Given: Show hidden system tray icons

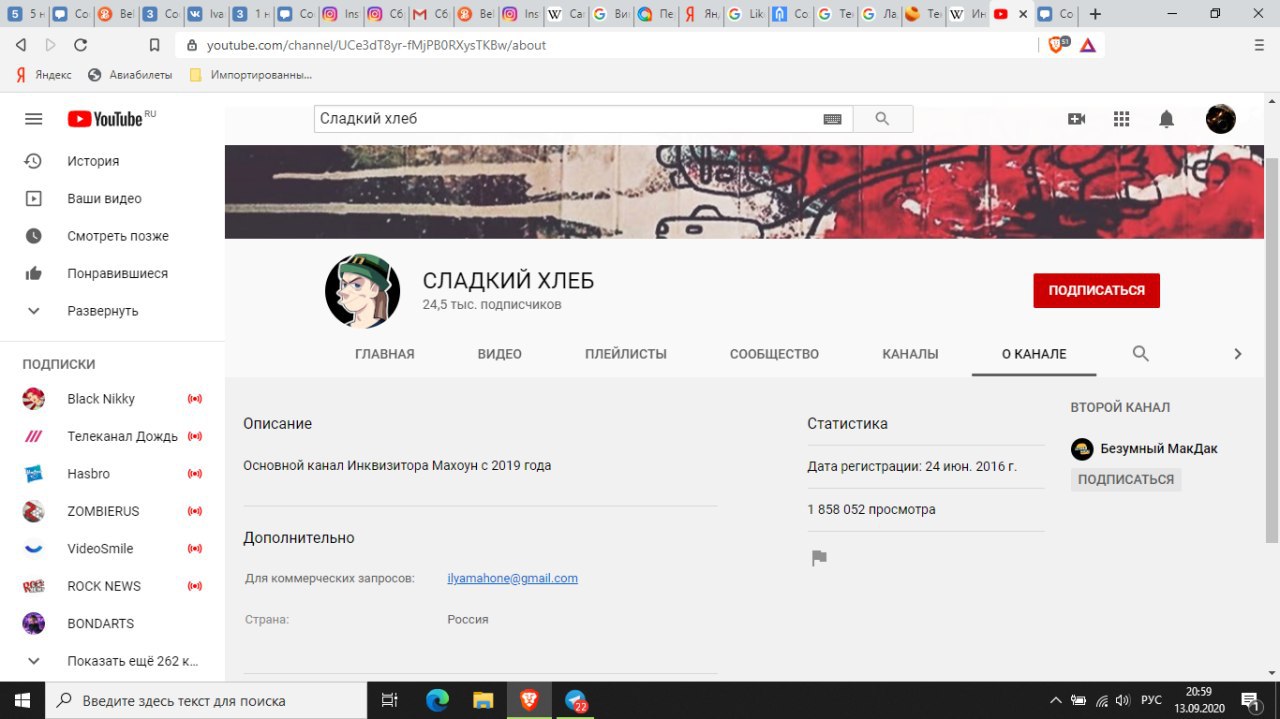Looking at the screenshot, I should 1055,700.
